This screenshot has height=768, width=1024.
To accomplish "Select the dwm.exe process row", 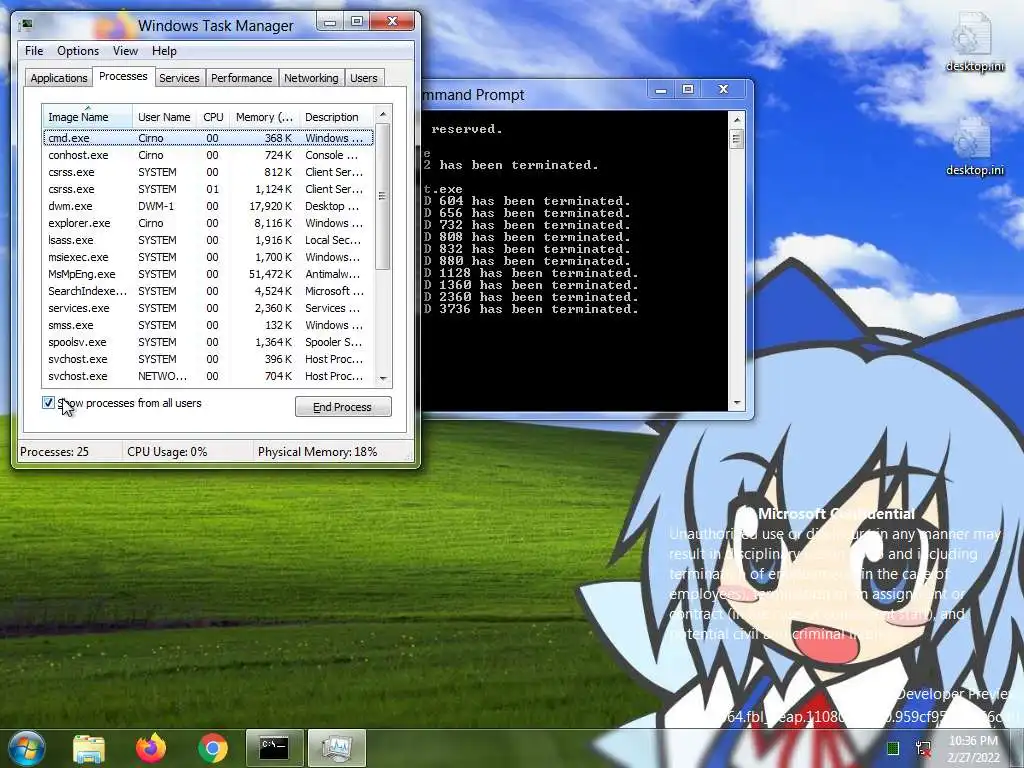I will point(208,206).
